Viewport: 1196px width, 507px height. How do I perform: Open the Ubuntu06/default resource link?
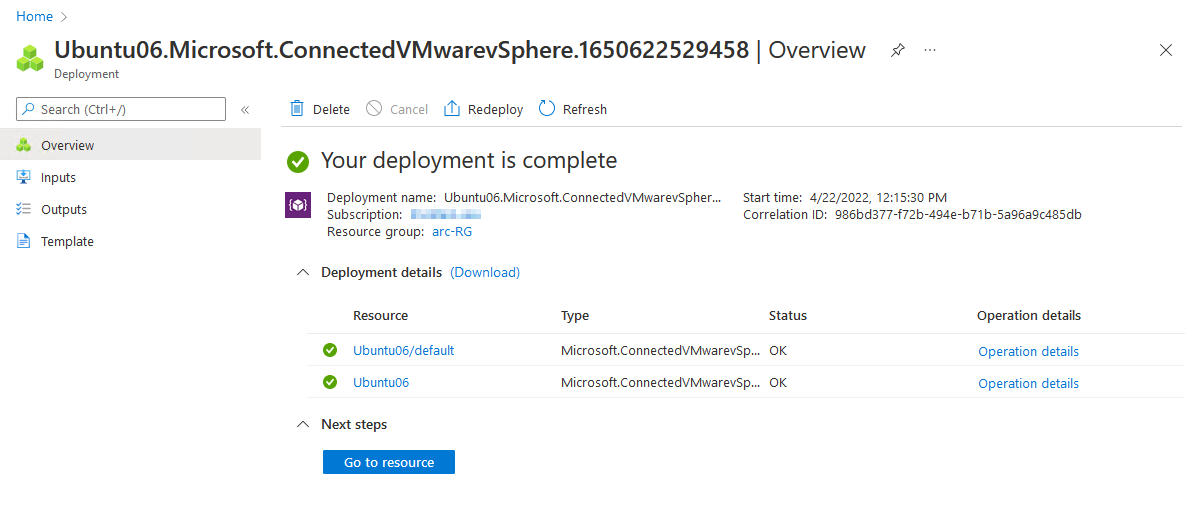pos(403,351)
